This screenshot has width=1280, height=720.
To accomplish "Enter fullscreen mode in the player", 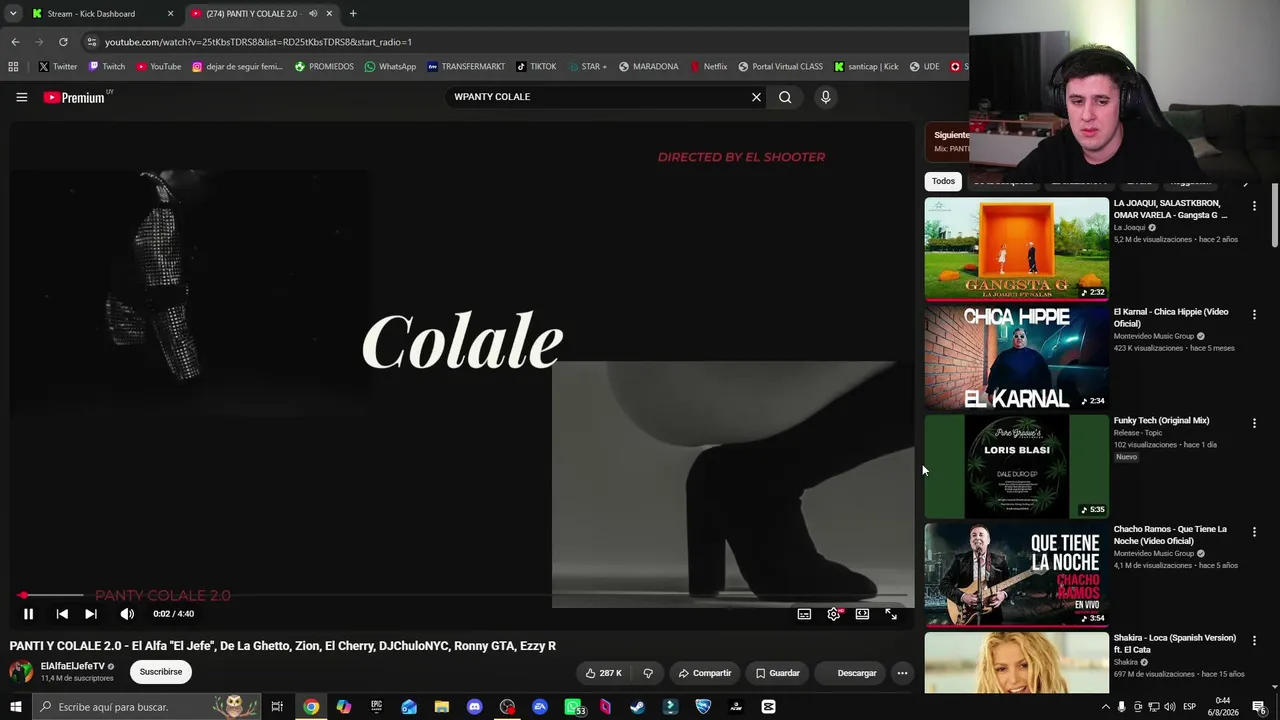I will 891,614.
